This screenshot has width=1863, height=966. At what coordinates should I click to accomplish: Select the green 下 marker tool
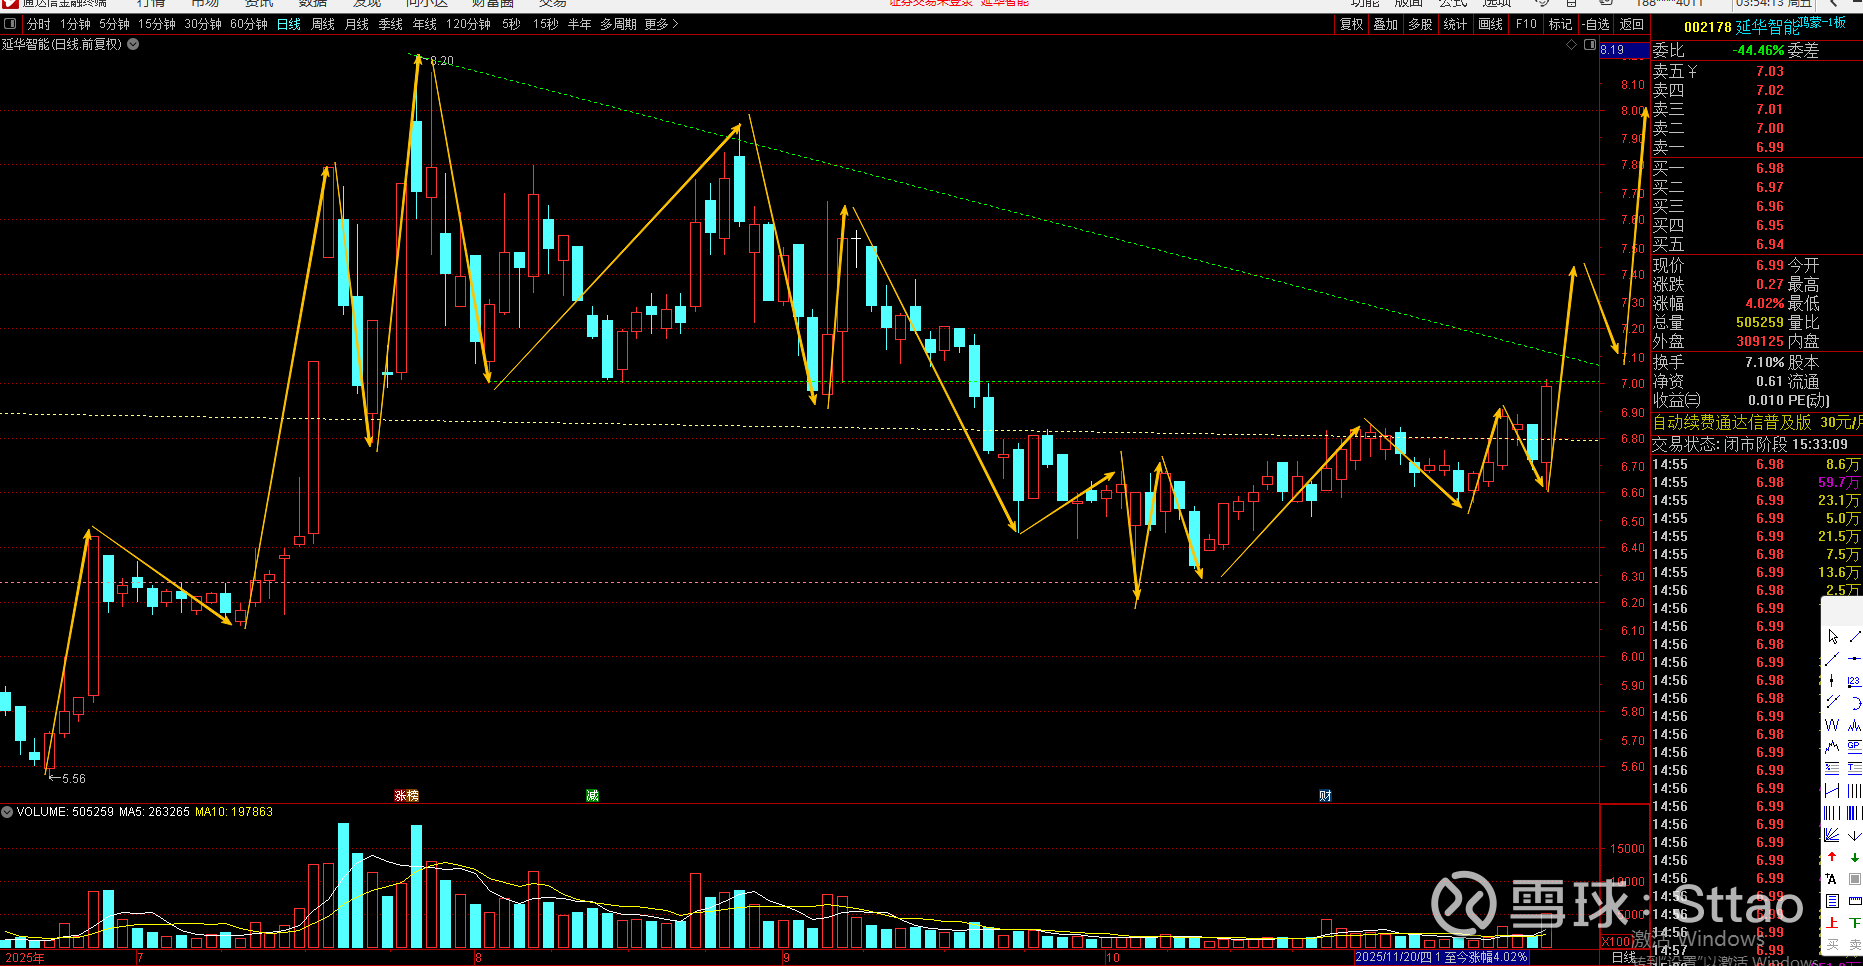[1855, 923]
